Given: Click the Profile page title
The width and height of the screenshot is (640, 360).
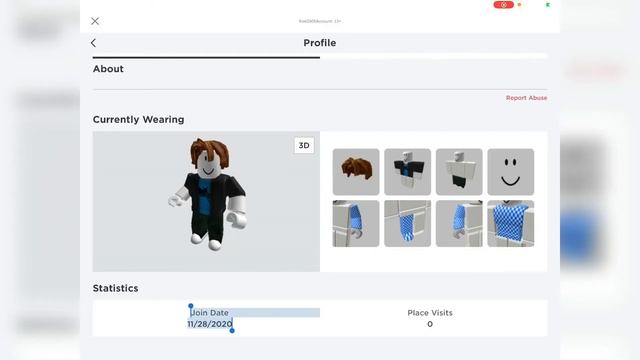Looking at the screenshot, I should (320, 43).
